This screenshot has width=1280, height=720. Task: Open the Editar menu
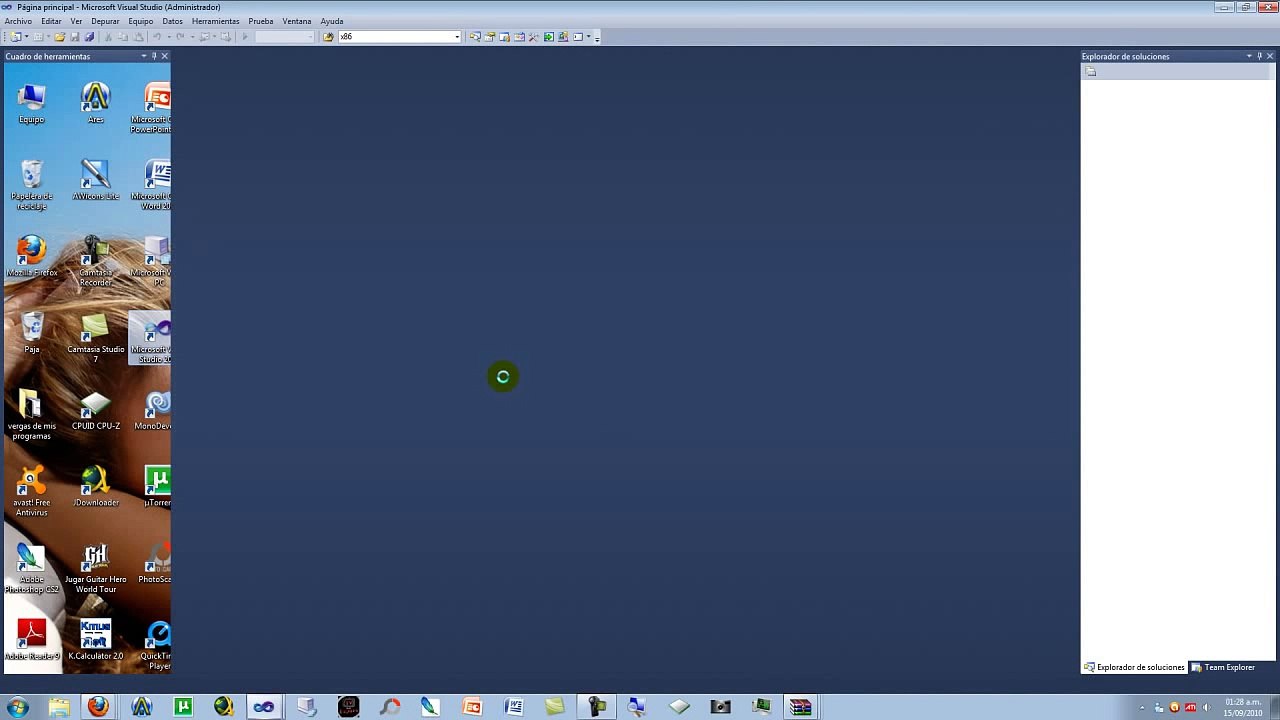click(51, 21)
